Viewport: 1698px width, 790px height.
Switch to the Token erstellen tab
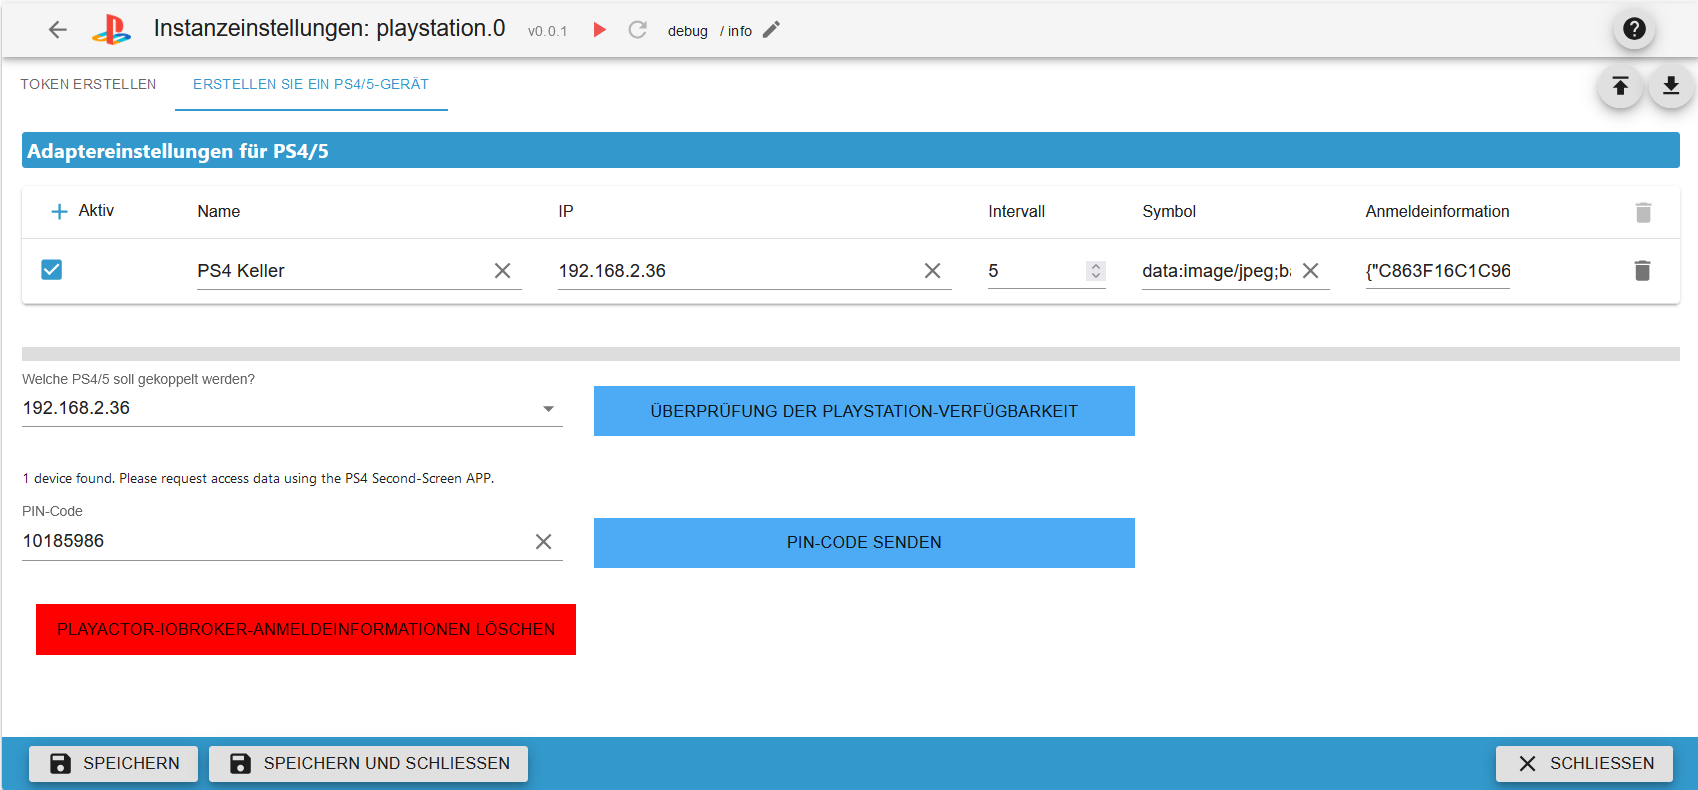tap(88, 84)
